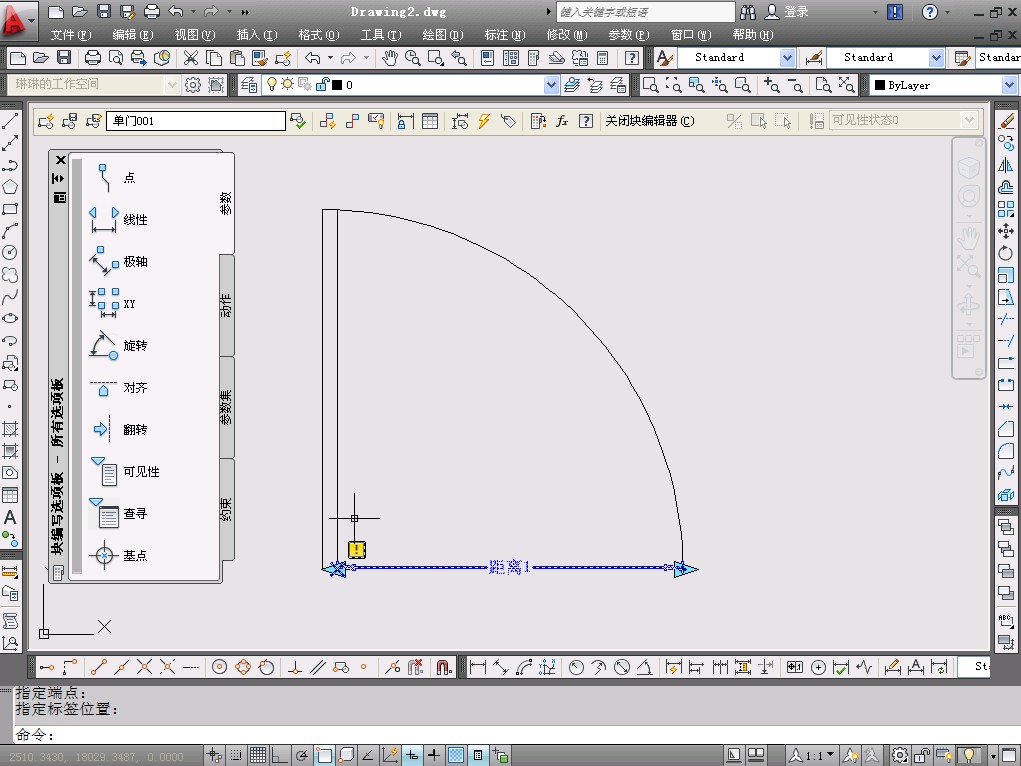Toggle grid display in status bar
1021x766 pixels.
click(258, 755)
